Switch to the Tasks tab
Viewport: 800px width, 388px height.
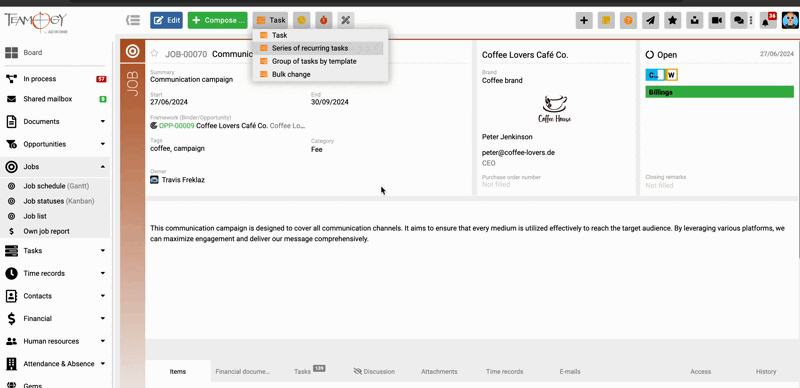(310, 372)
